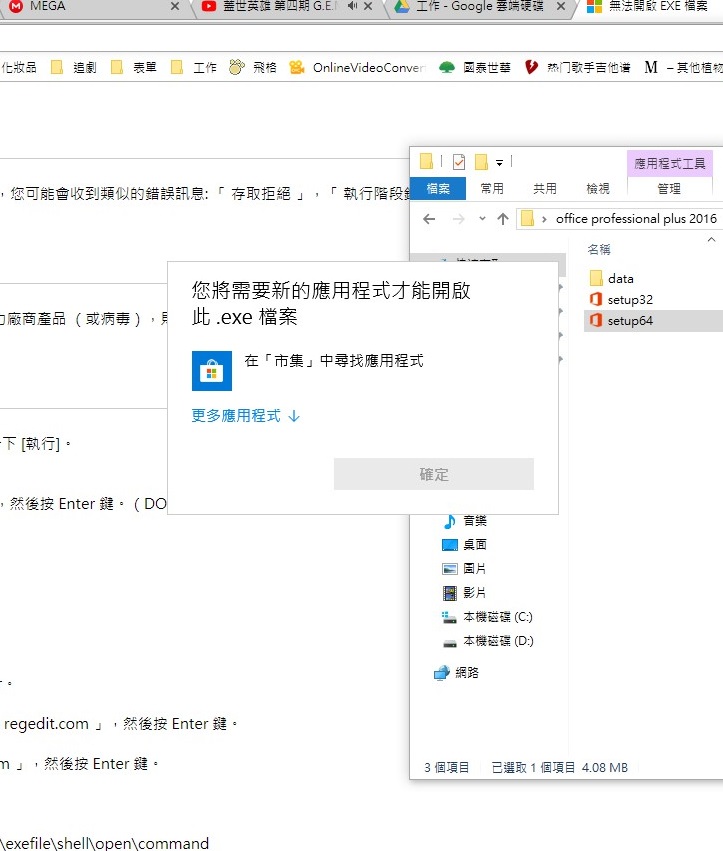Screen dimensions: 723x851
Task: Sort by the 名稱 column header
Action: (x=599, y=249)
